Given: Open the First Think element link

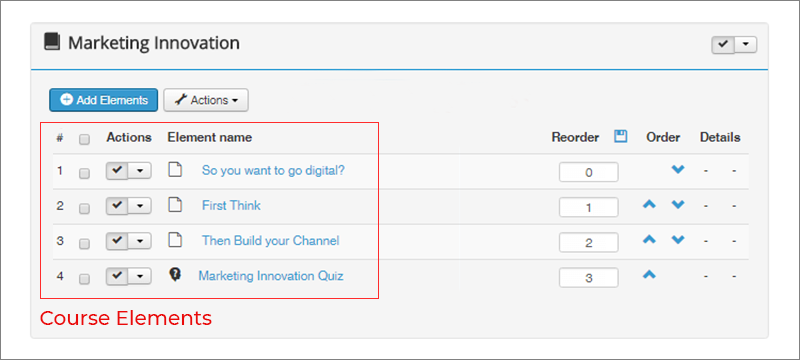Looking at the screenshot, I should click(x=231, y=205).
